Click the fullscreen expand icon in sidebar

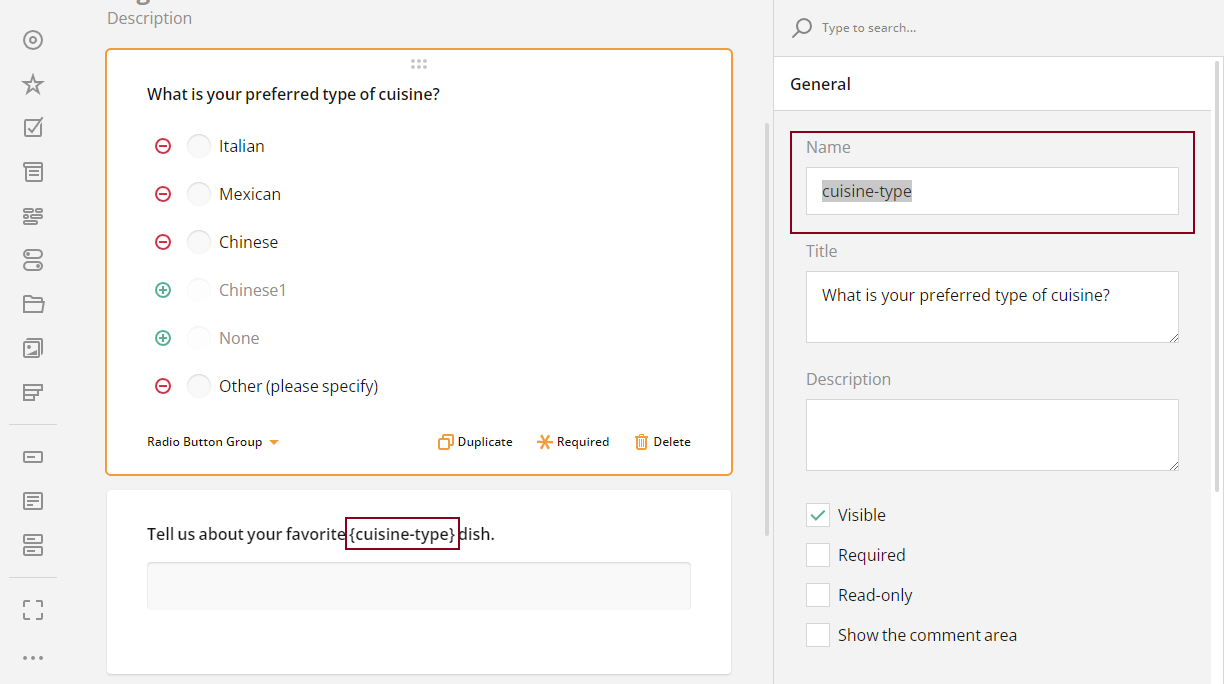(x=32, y=609)
